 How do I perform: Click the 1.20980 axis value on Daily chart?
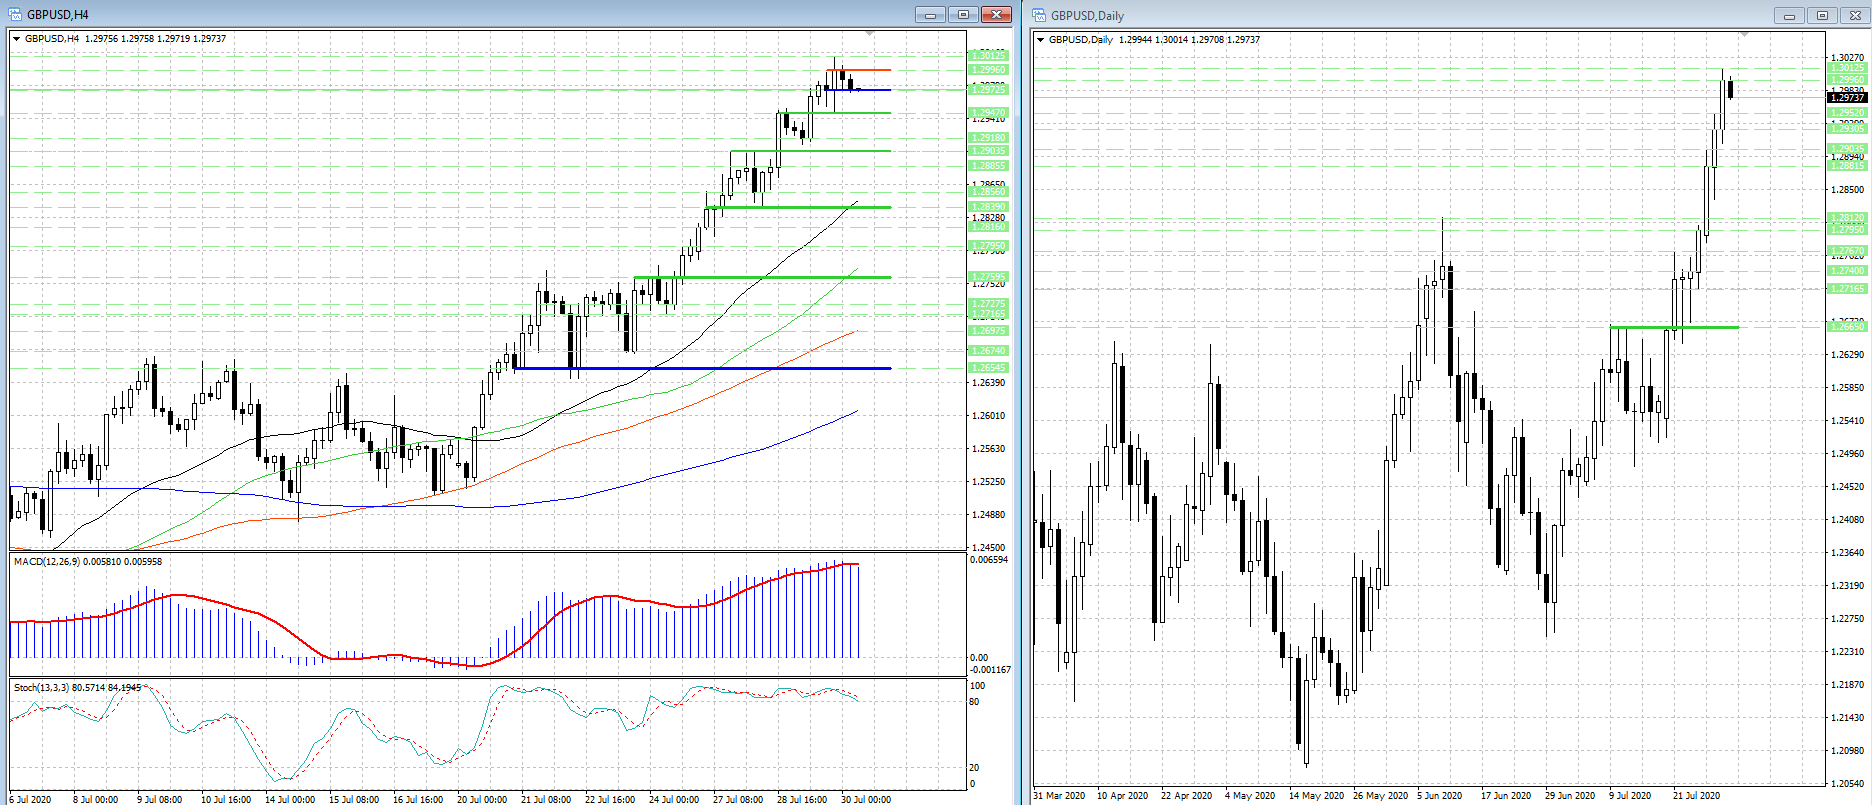1847,751
